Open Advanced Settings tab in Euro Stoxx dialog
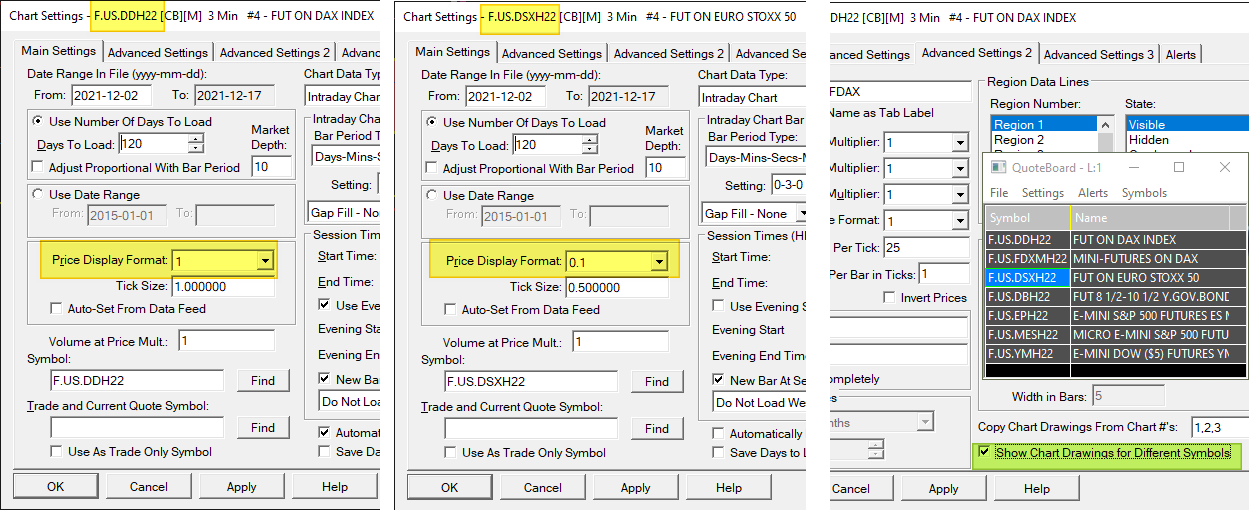1250x510 pixels. tap(552, 53)
